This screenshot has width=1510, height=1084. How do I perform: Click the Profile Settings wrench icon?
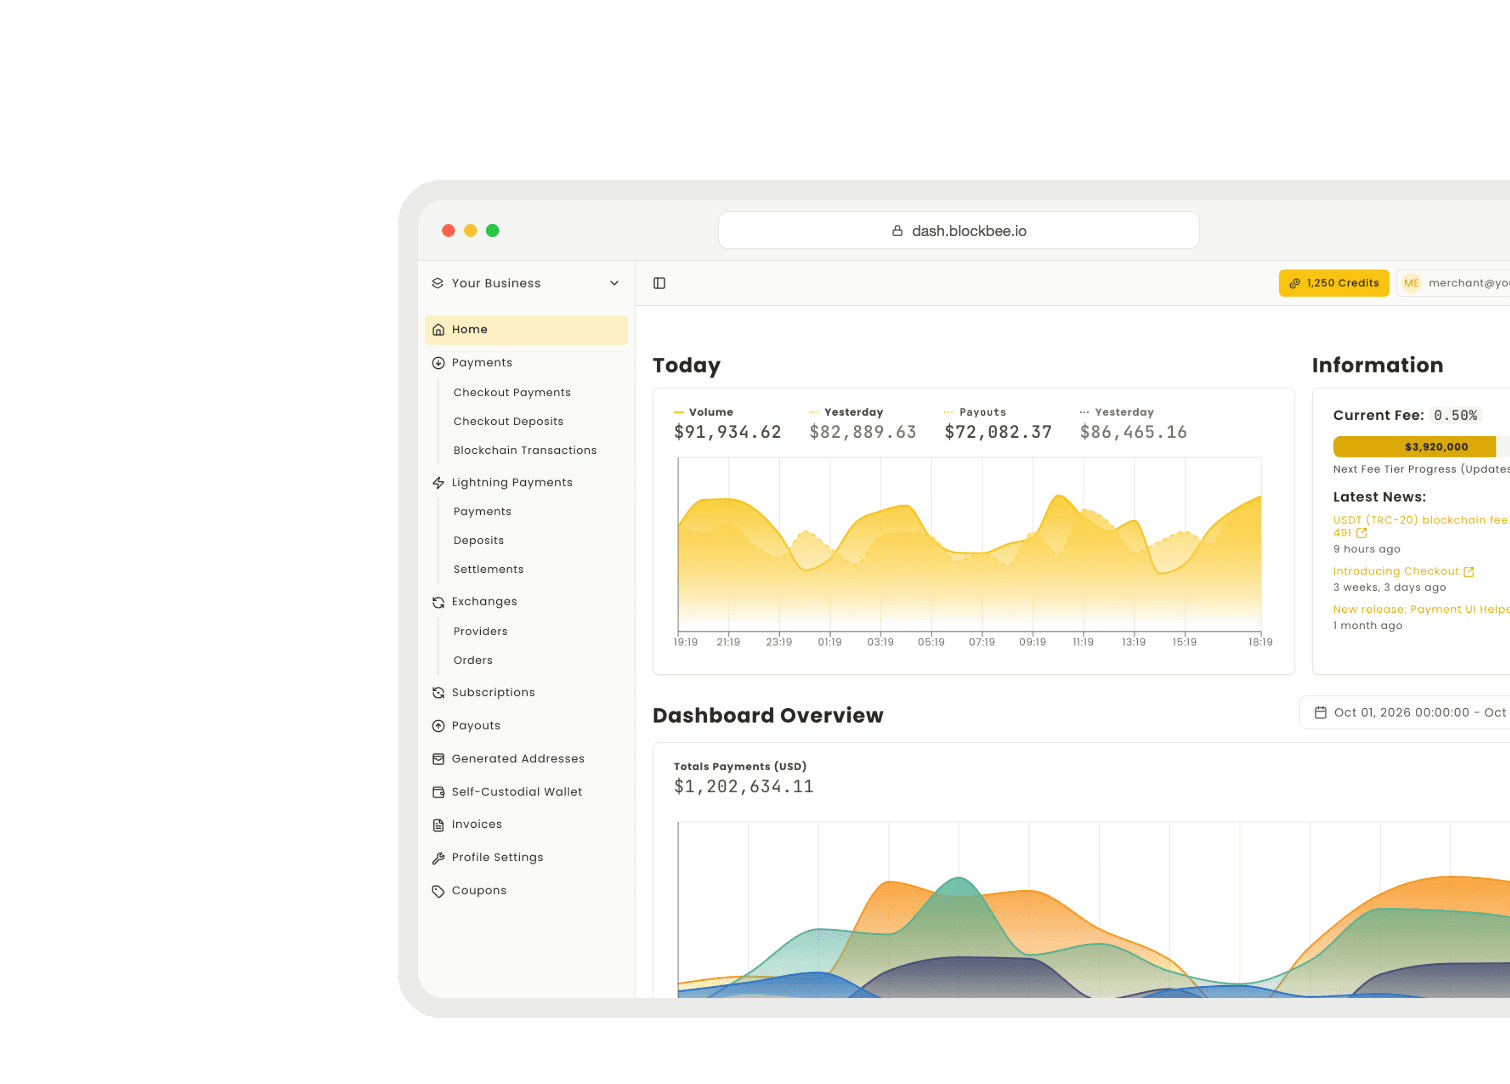[x=438, y=858]
